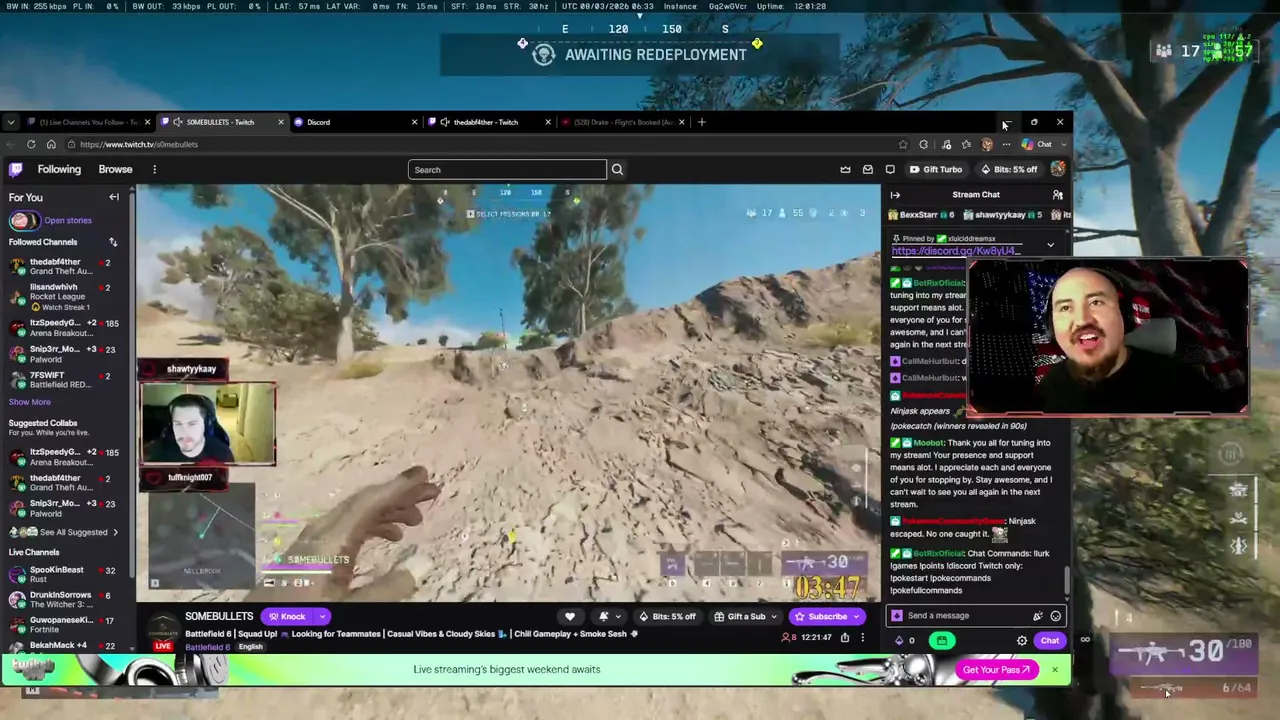The width and height of the screenshot is (1280, 720).
Task: Open the green channel points reward icon
Action: click(x=941, y=641)
